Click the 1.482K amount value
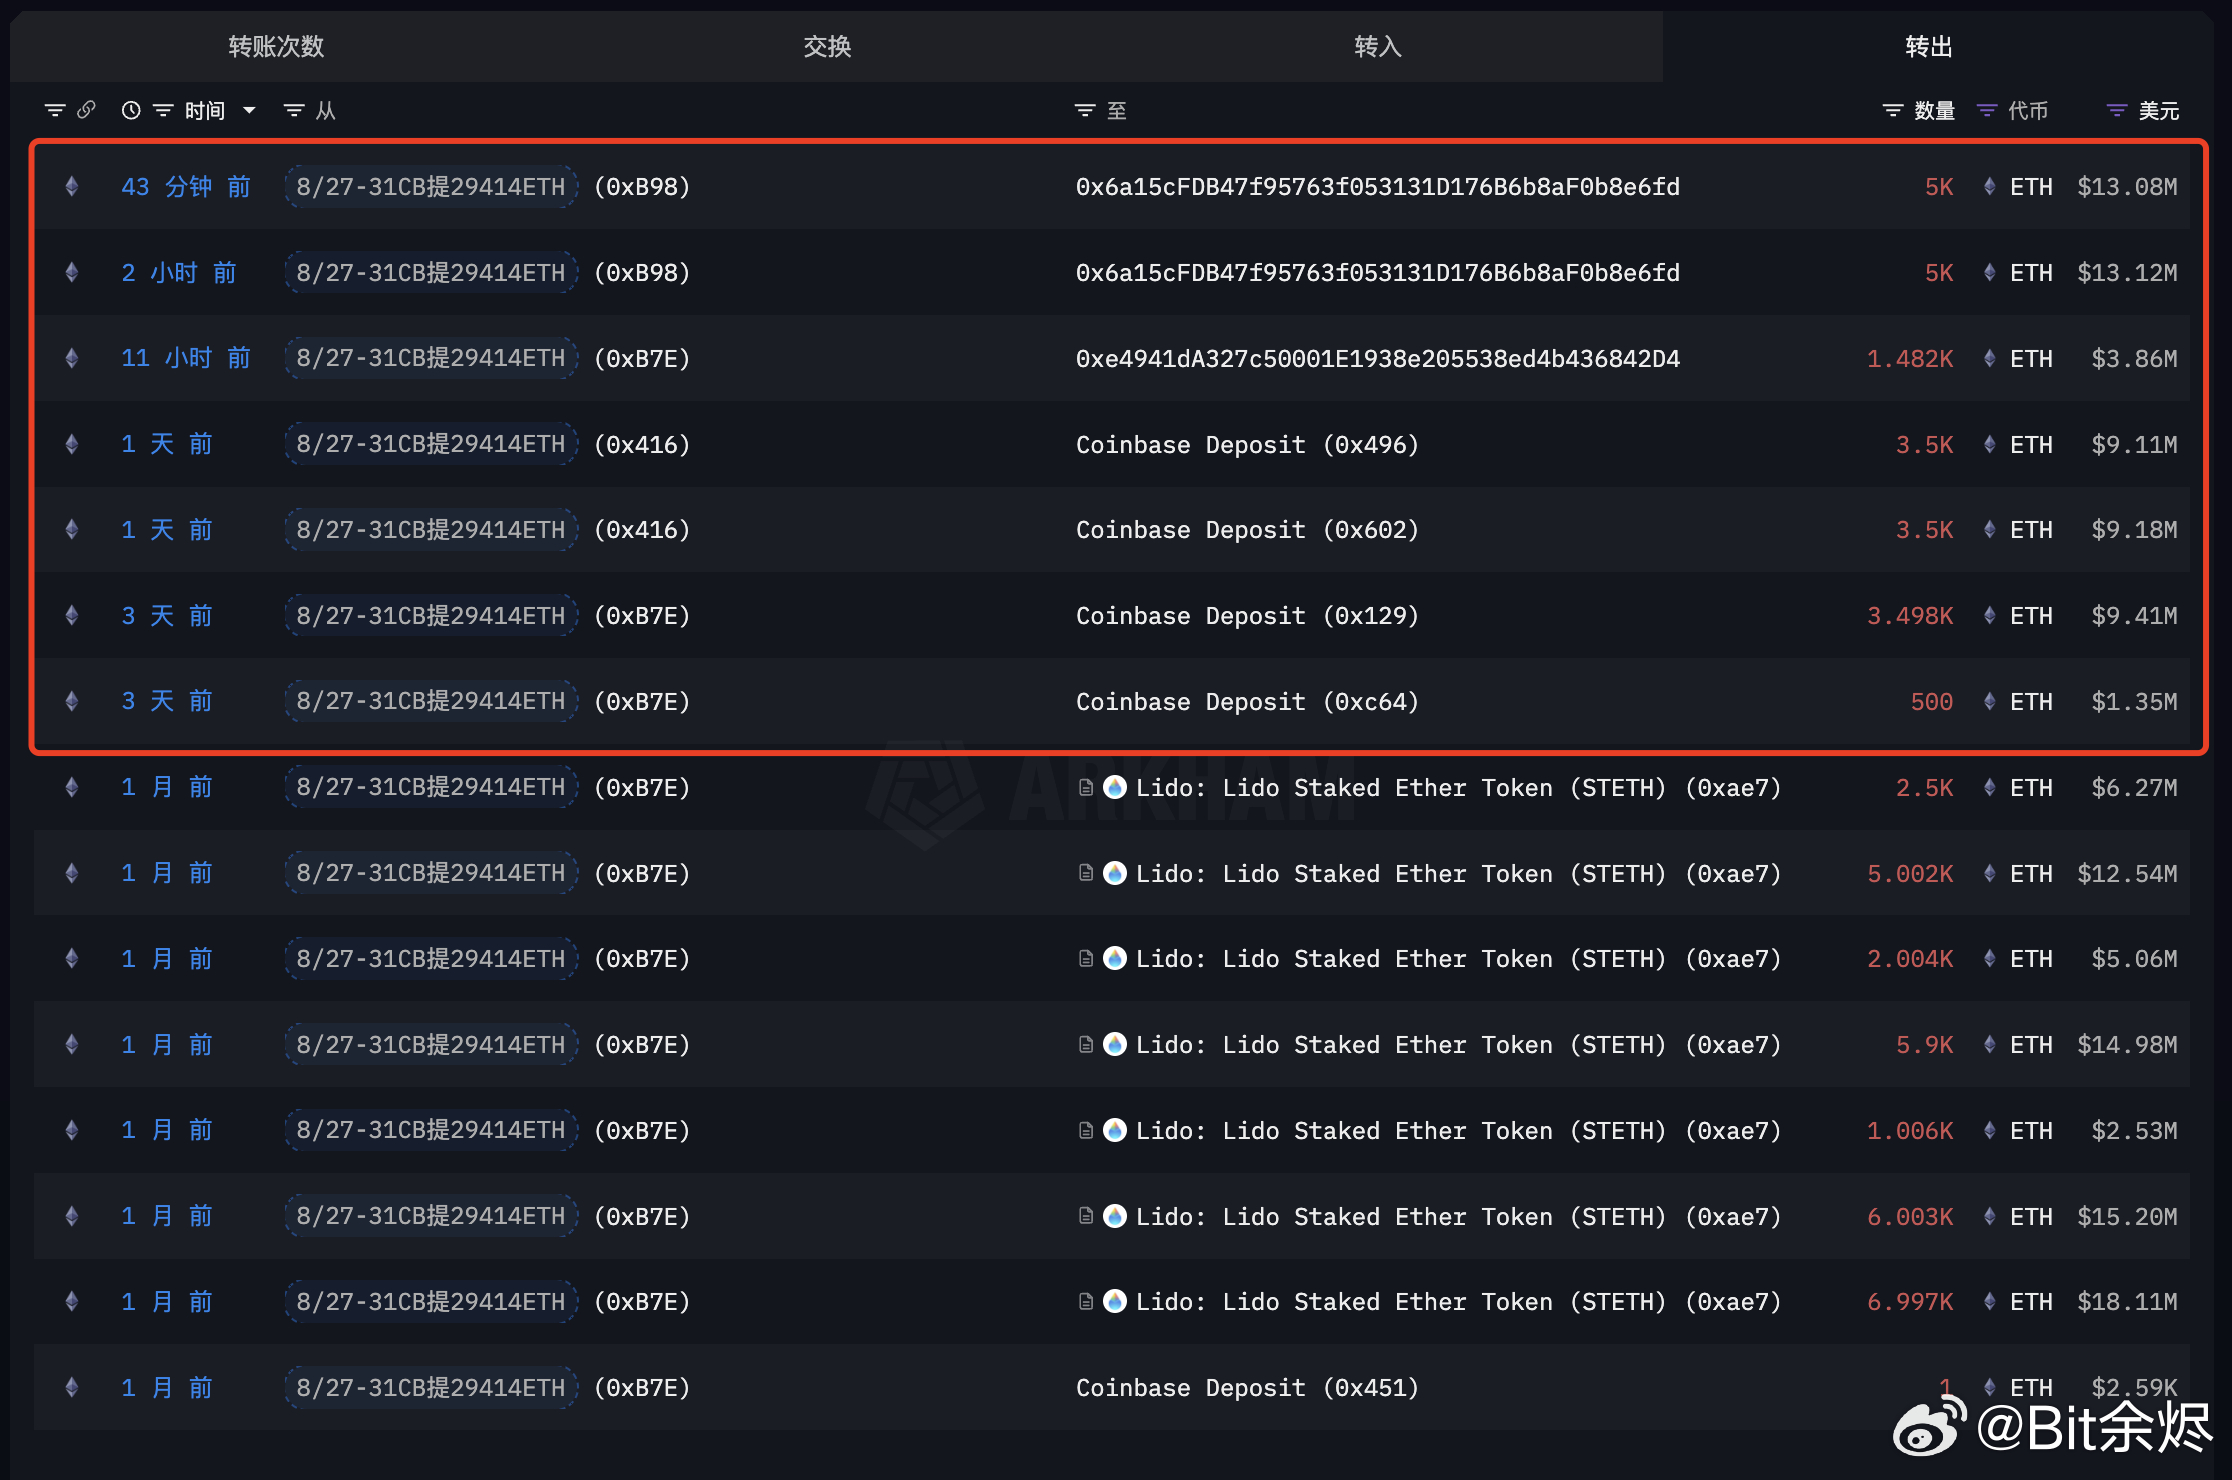 tap(1910, 359)
